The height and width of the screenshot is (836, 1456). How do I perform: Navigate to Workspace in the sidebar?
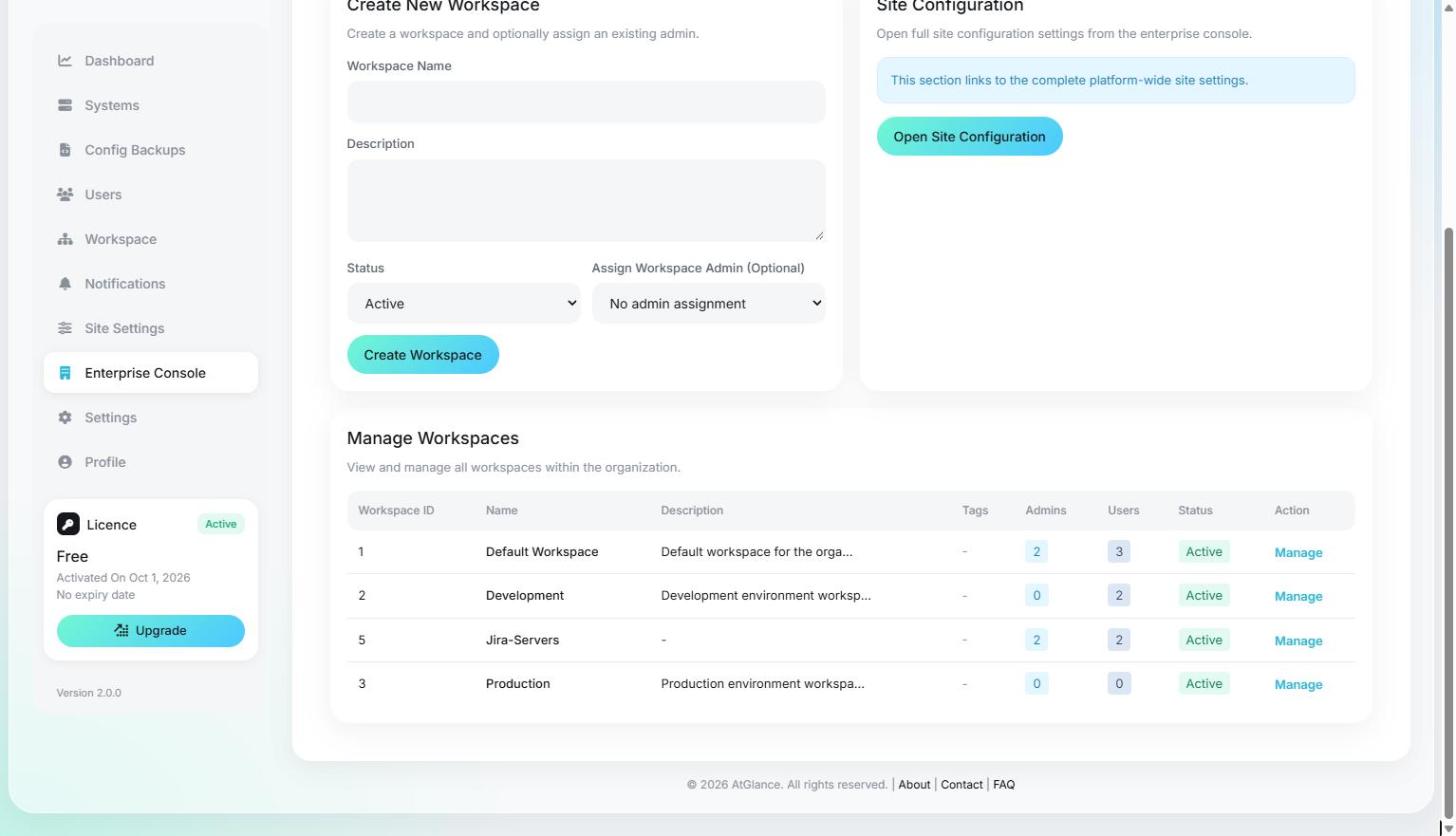click(x=150, y=239)
